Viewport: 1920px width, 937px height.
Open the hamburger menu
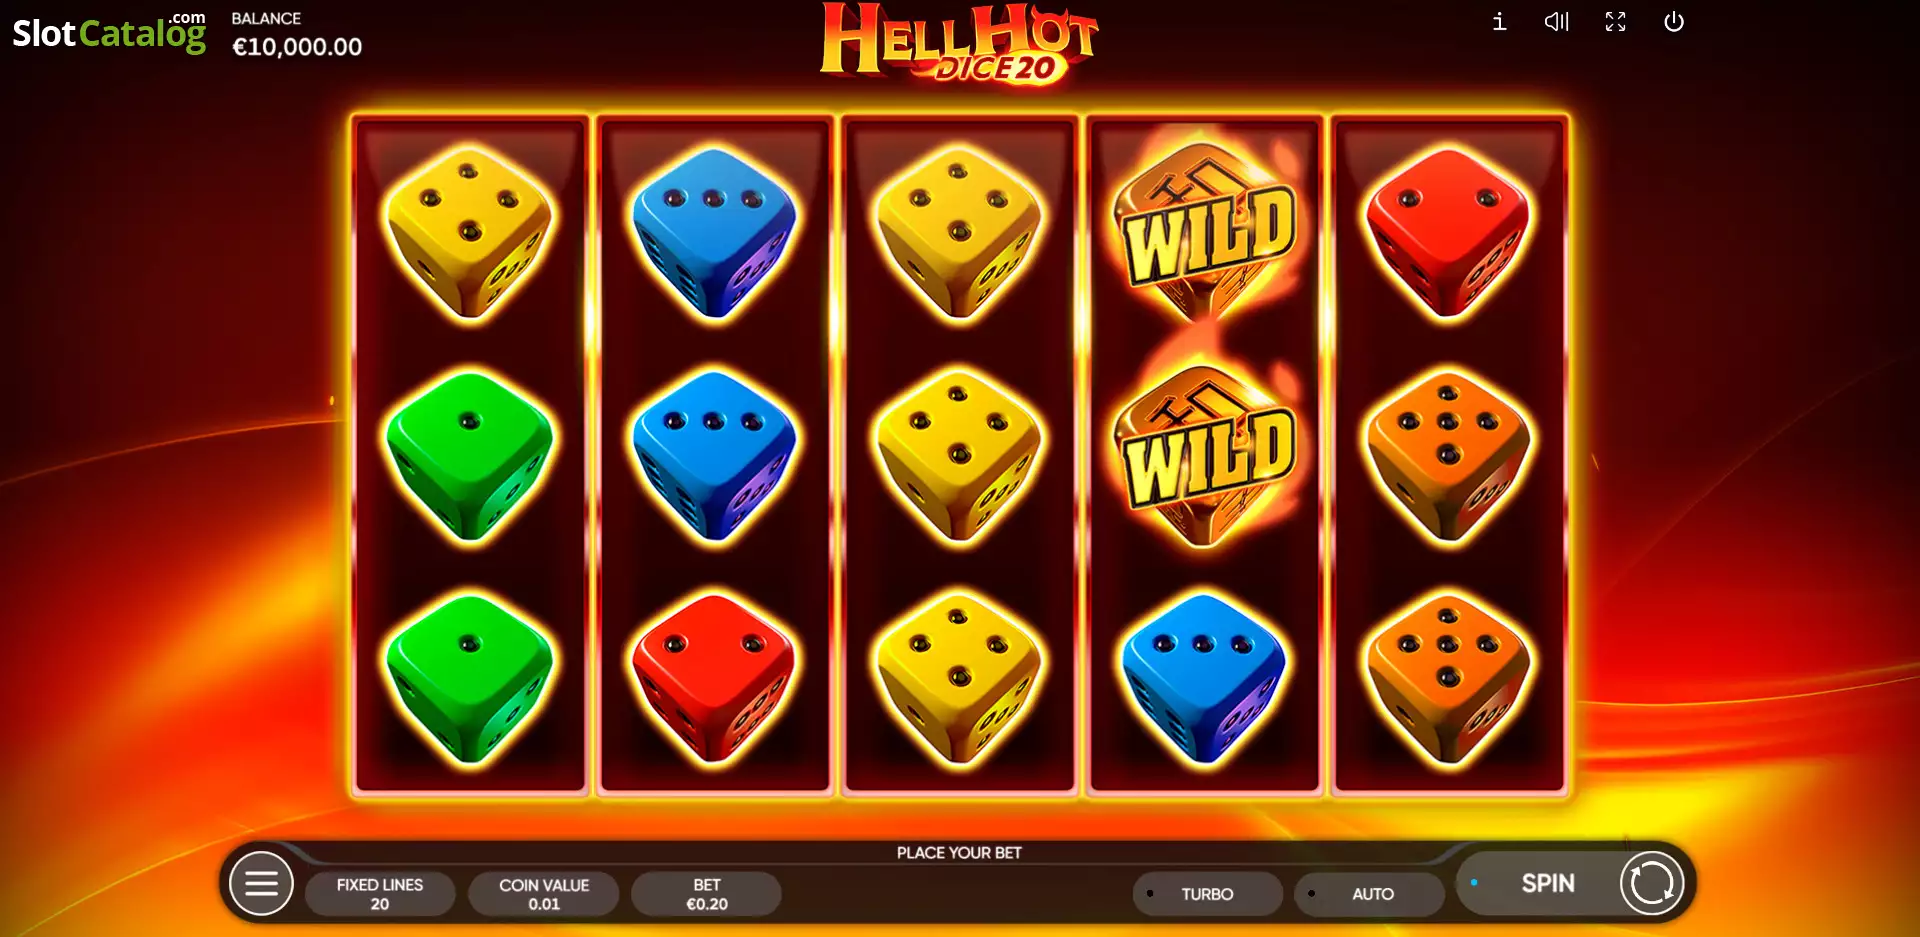click(x=261, y=883)
